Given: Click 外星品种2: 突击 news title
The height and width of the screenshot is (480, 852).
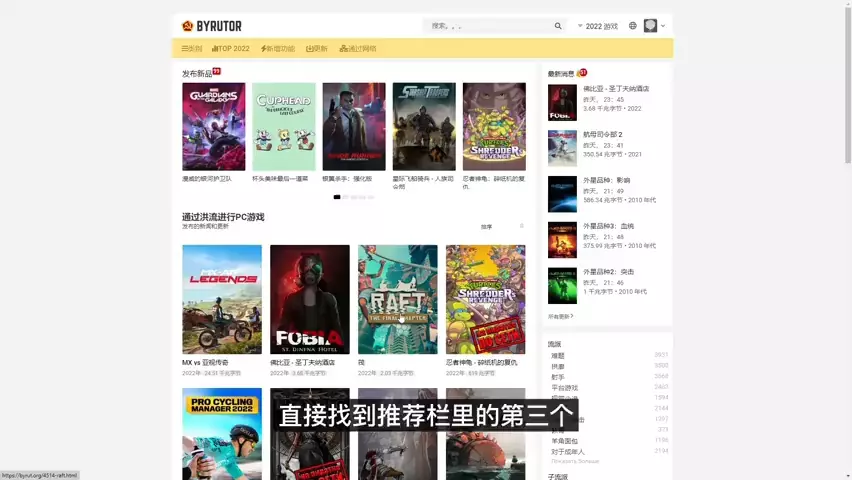Looking at the screenshot, I should click(609, 271).
